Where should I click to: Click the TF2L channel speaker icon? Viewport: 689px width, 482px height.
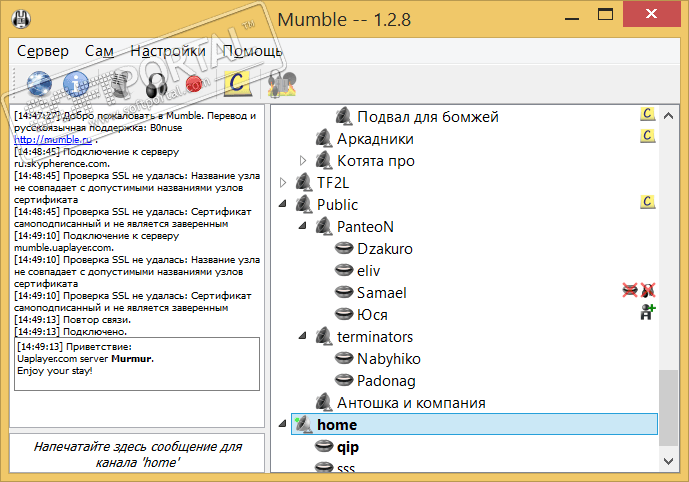click(x=304, y=182)
